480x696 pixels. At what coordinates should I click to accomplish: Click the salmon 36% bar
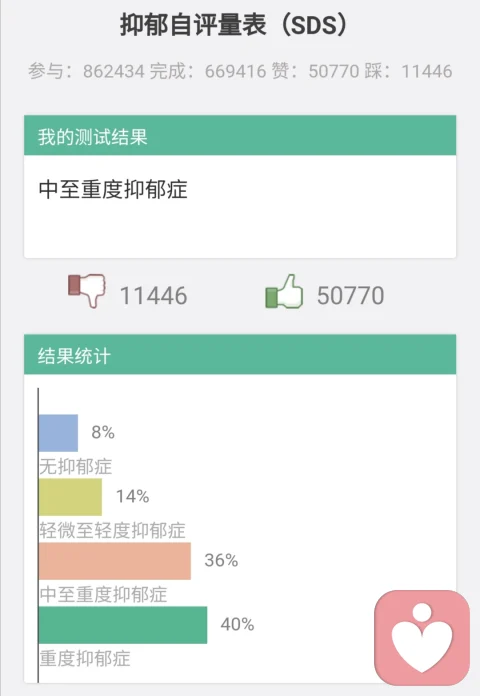[x=115, y=561]
